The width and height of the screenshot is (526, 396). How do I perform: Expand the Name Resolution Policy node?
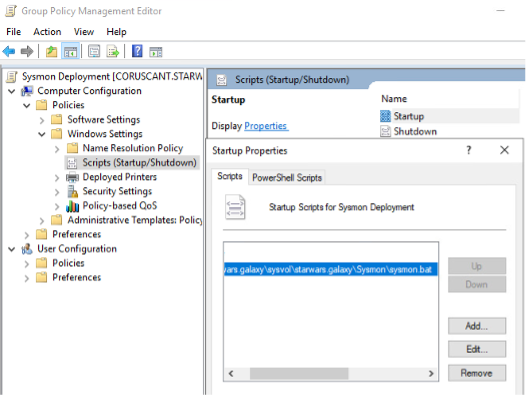coord(57,149)
